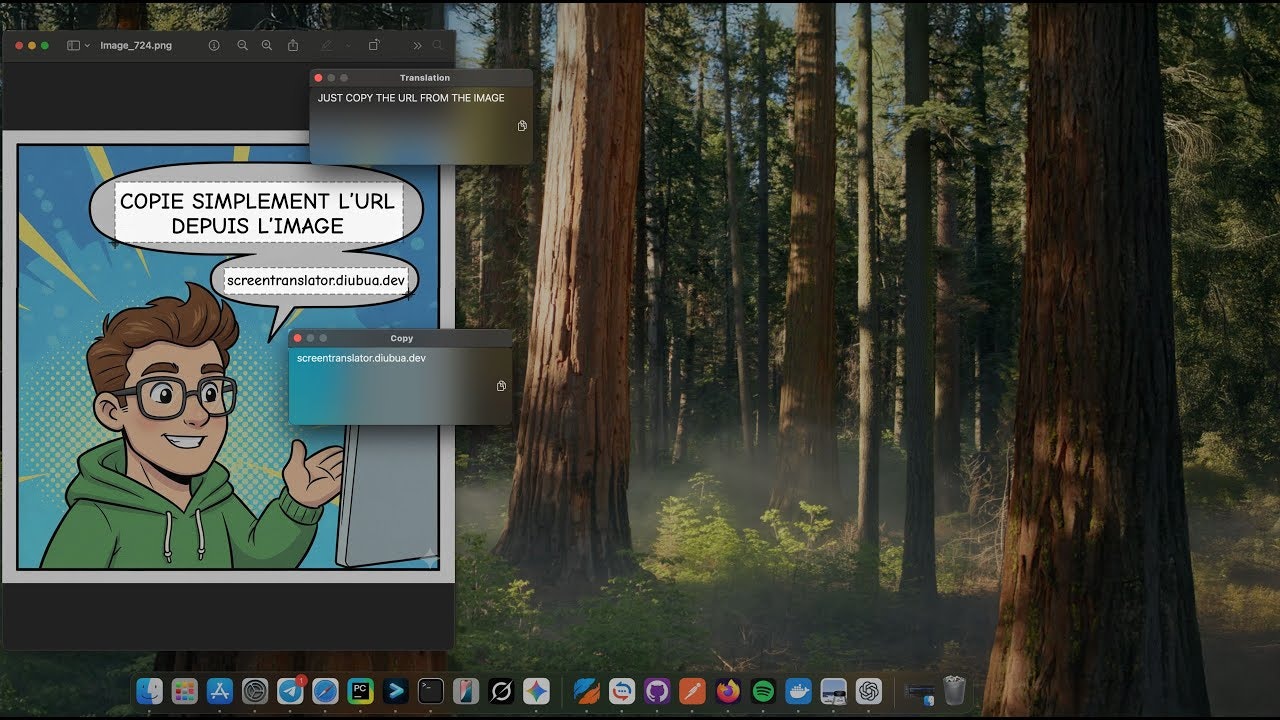Open the sidebar options dropdown chevron in Preview
Screen dimensions: 1280x720
click(87, 45)
